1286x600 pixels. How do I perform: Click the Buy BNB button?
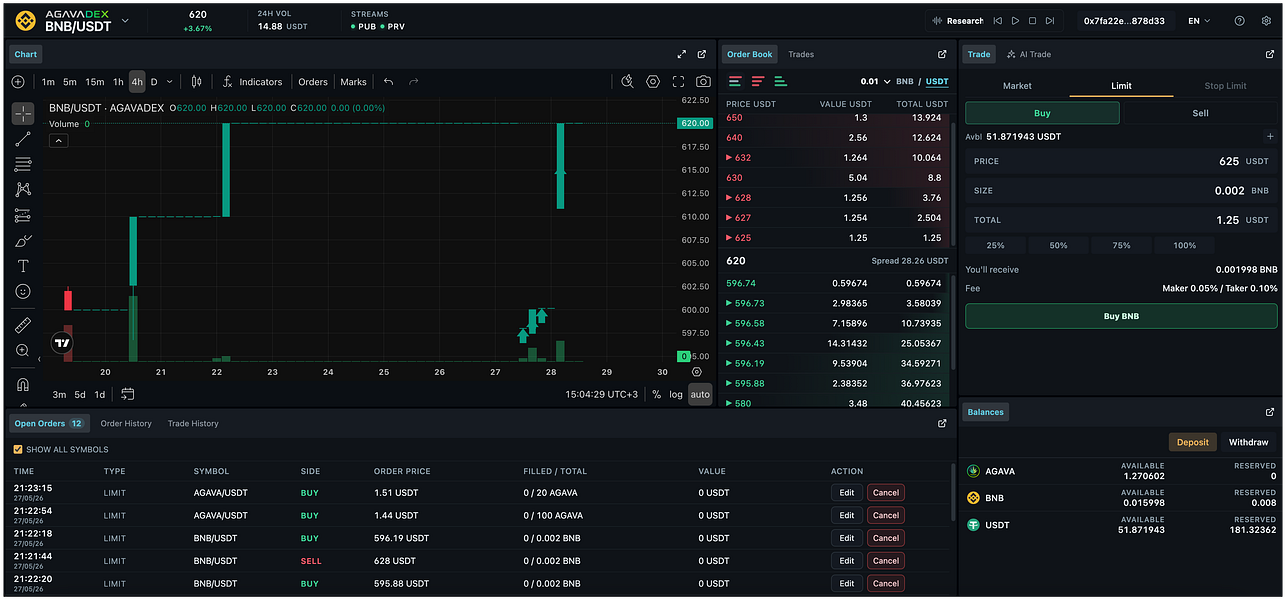[x=1121, y=316]
